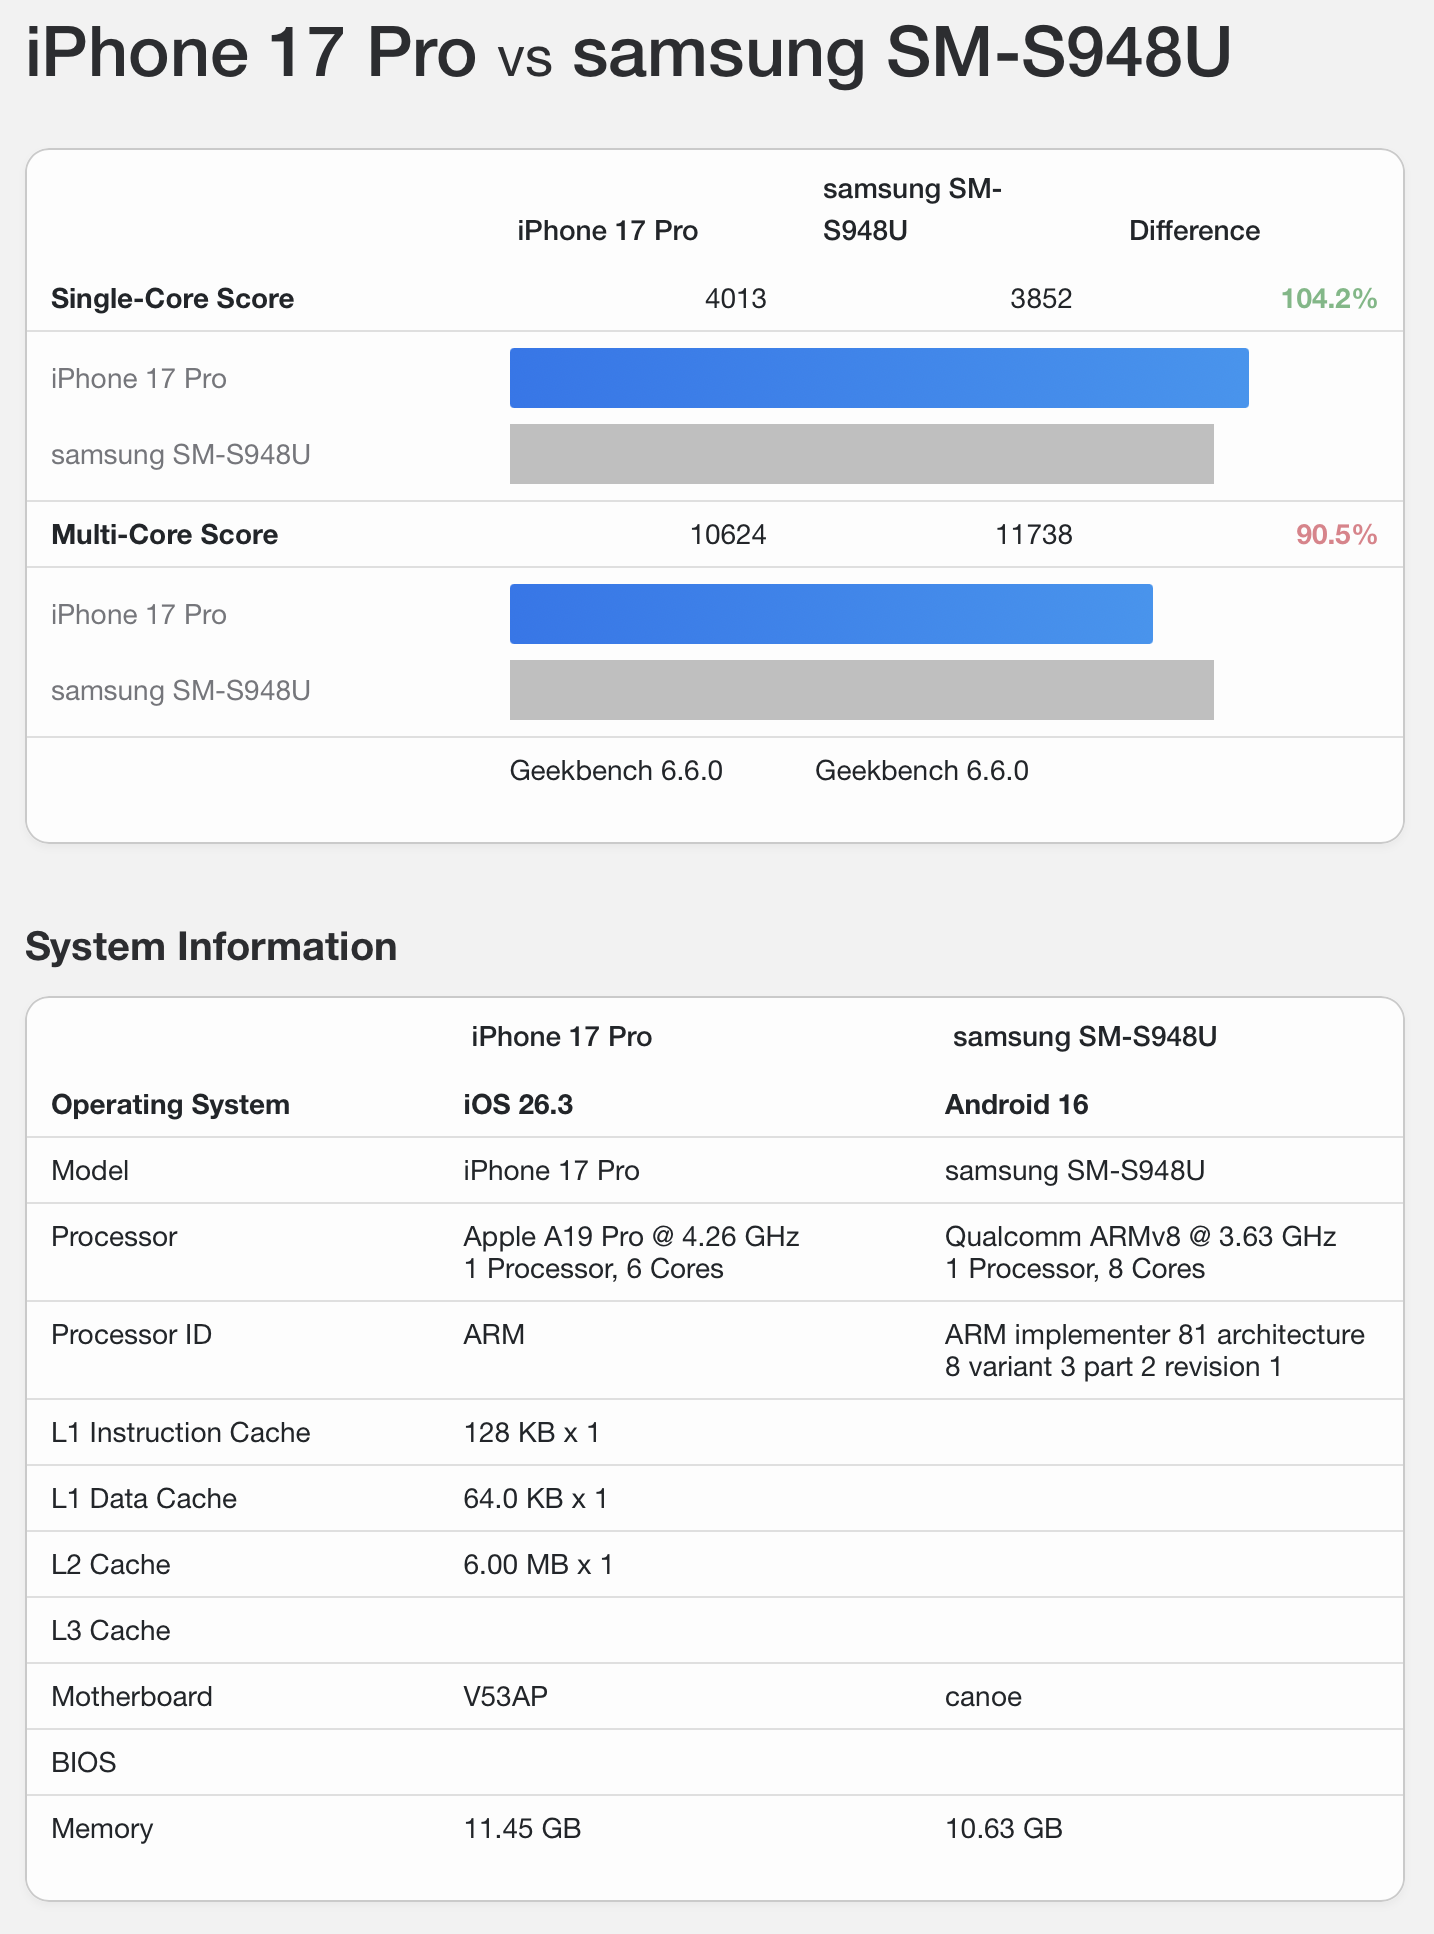Image resolution: width=1434 pixels, height=1934 pixels.
Task: Click the Difference column header
Action: (1194, 231)
